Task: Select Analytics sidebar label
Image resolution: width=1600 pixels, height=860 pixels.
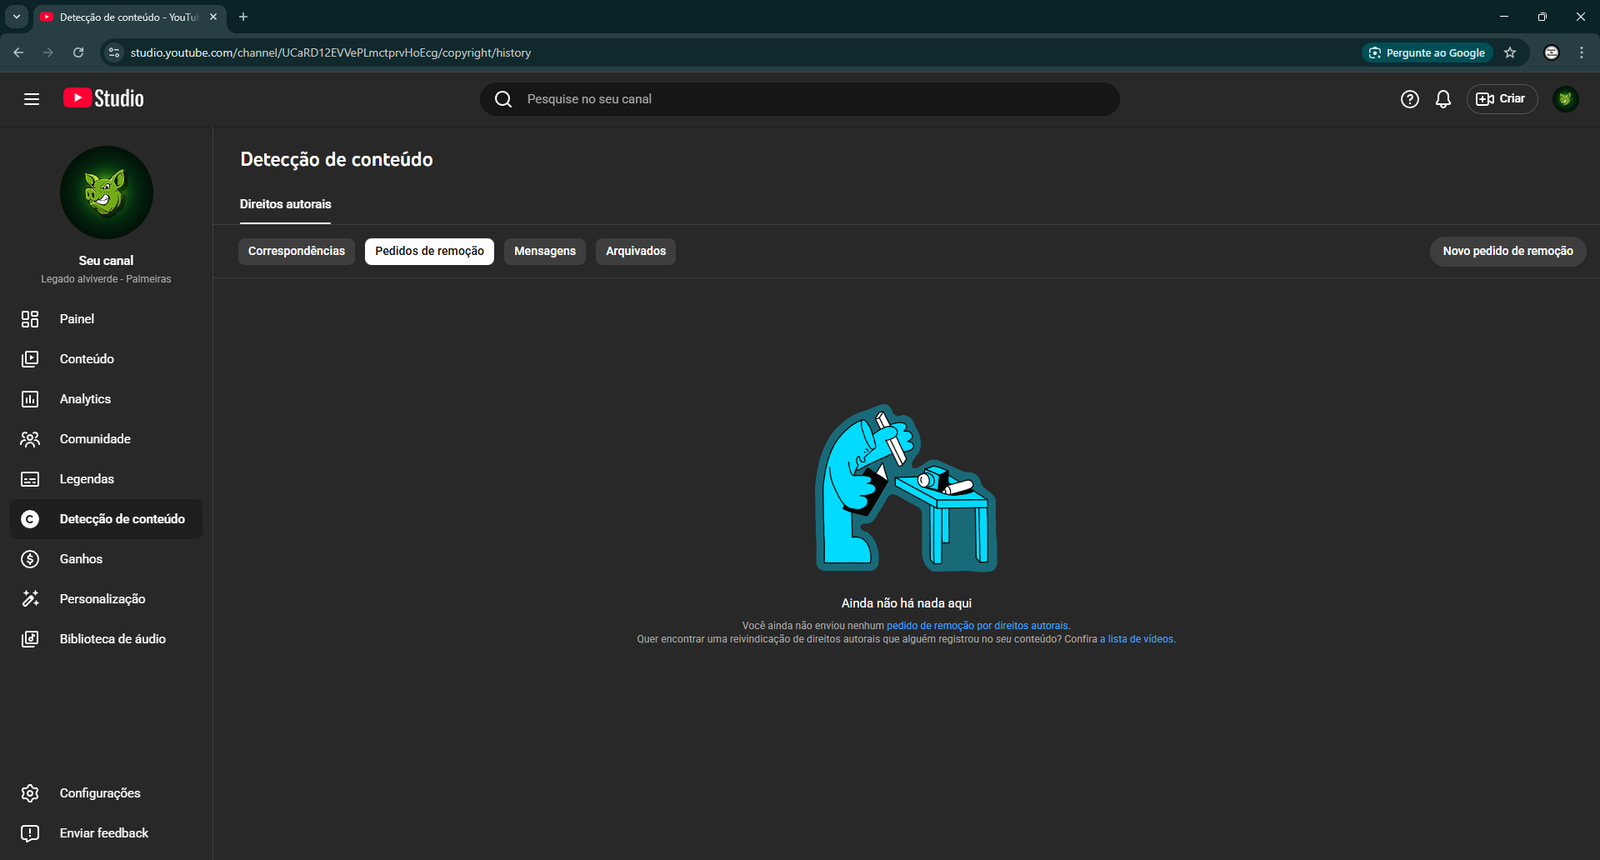Action: point(85,399)
